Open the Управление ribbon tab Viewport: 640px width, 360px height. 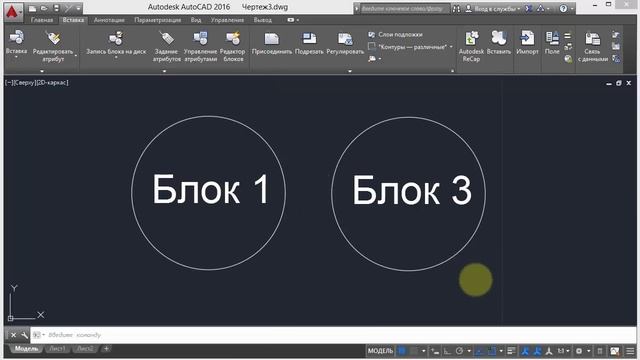pyautogui.click(x=227, y=20)
